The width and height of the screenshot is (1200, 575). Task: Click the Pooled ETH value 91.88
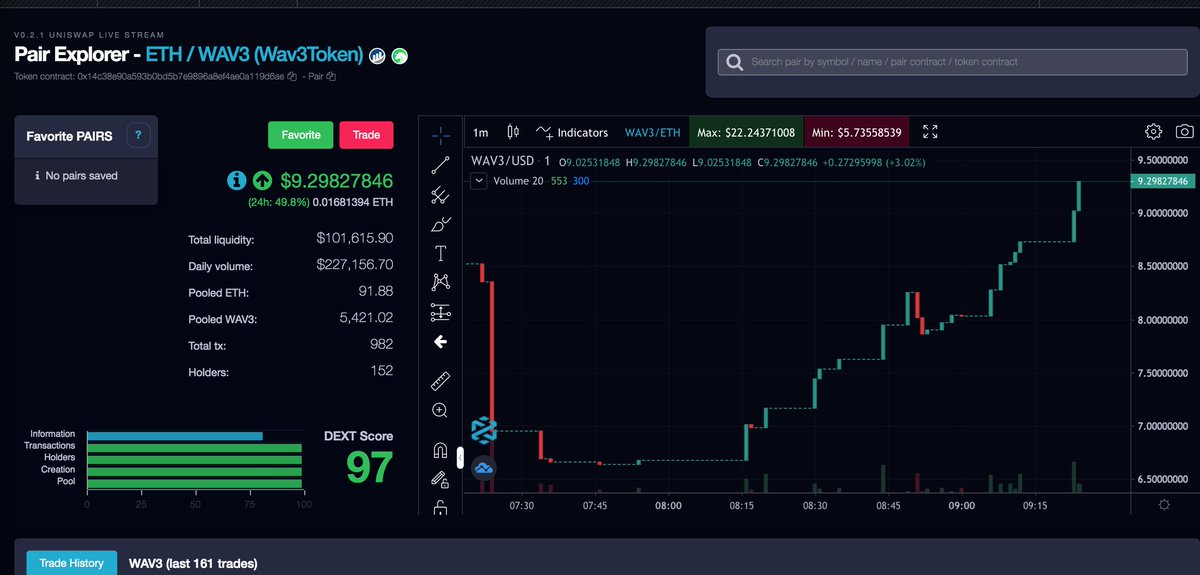coord(376,291)
